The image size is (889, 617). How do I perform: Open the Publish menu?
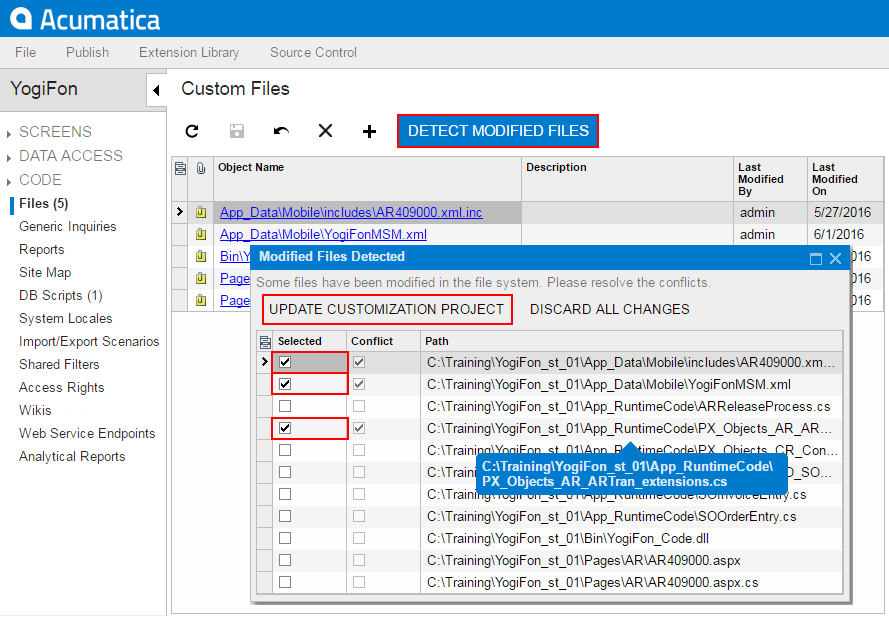pyautogui.click(x=87, y=52)
